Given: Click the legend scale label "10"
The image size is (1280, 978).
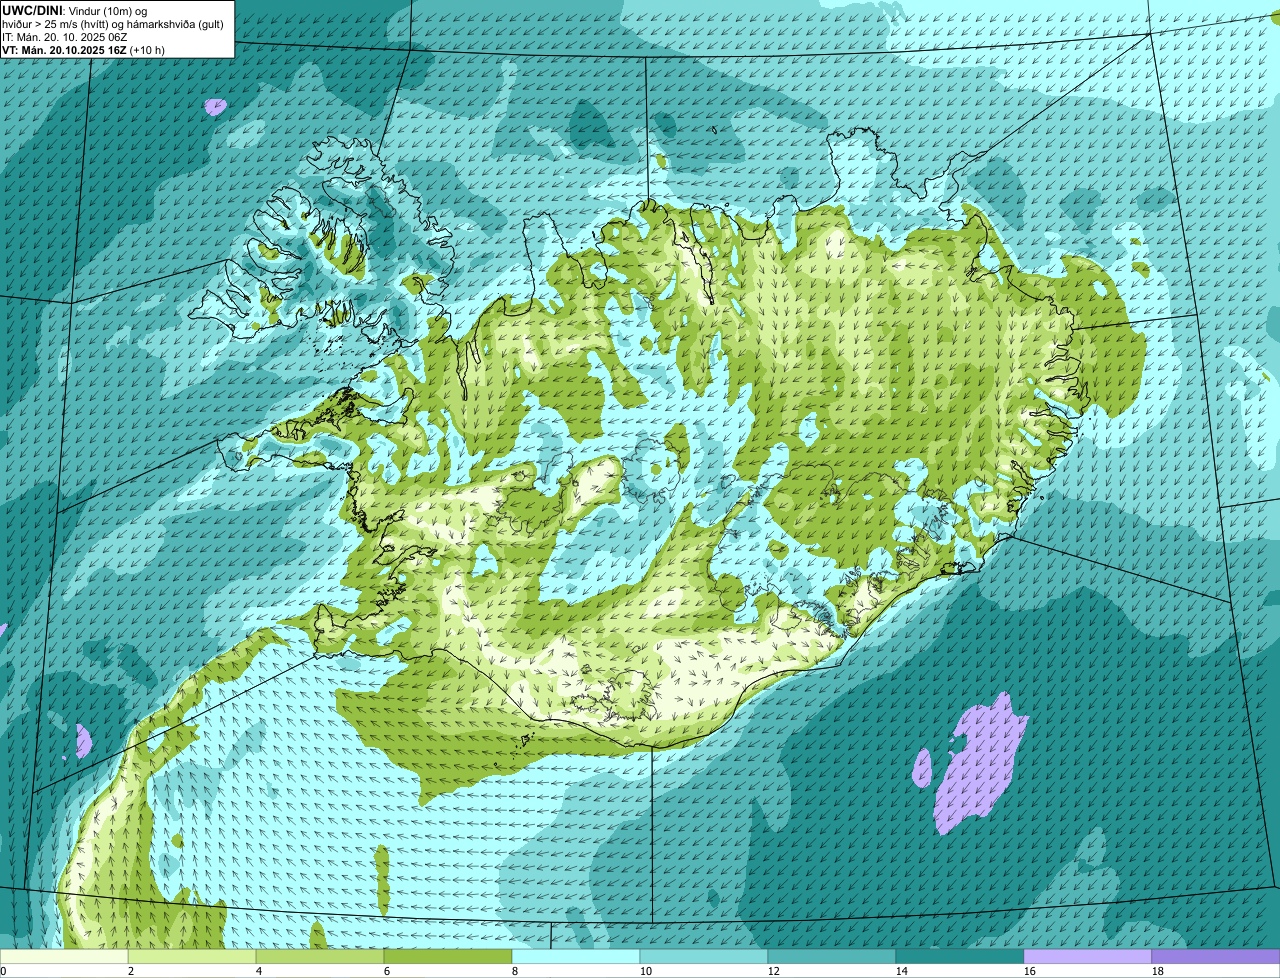Looking at the screenshot, I should click(646, 971).
